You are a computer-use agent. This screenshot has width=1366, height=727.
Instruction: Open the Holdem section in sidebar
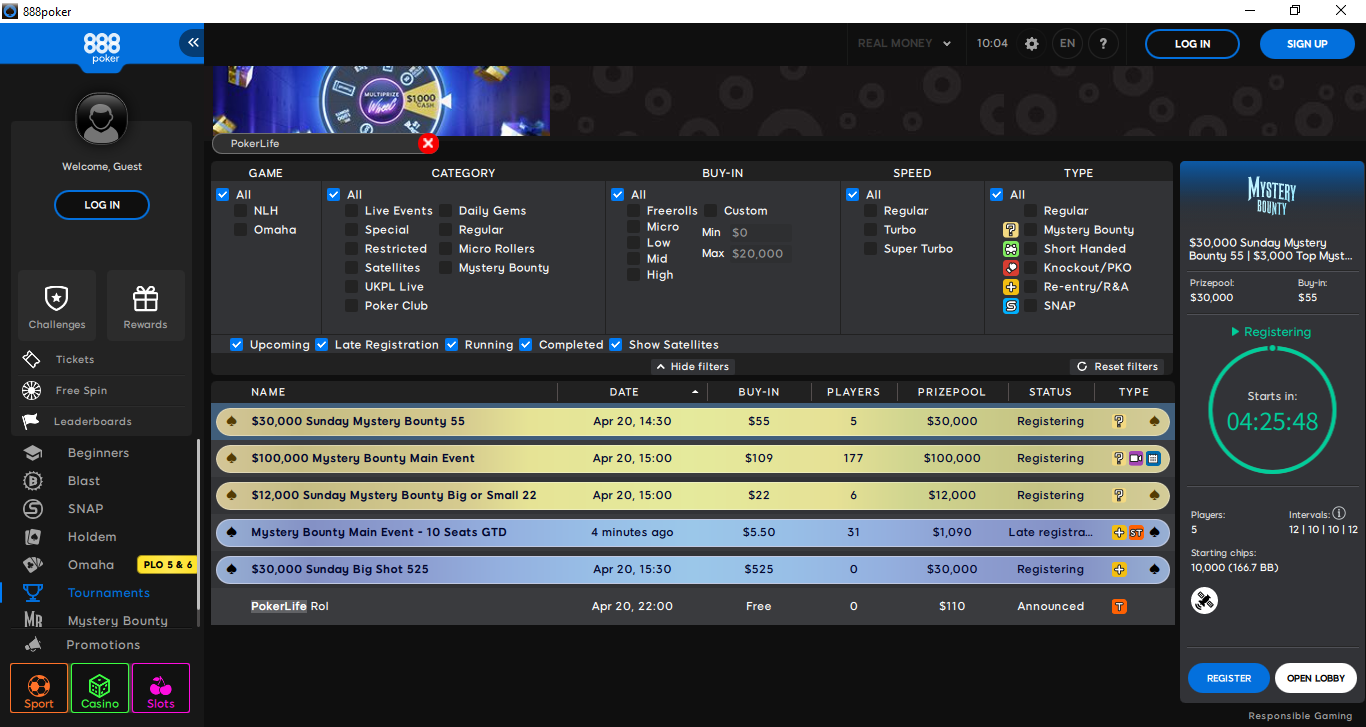coord(92,537)
